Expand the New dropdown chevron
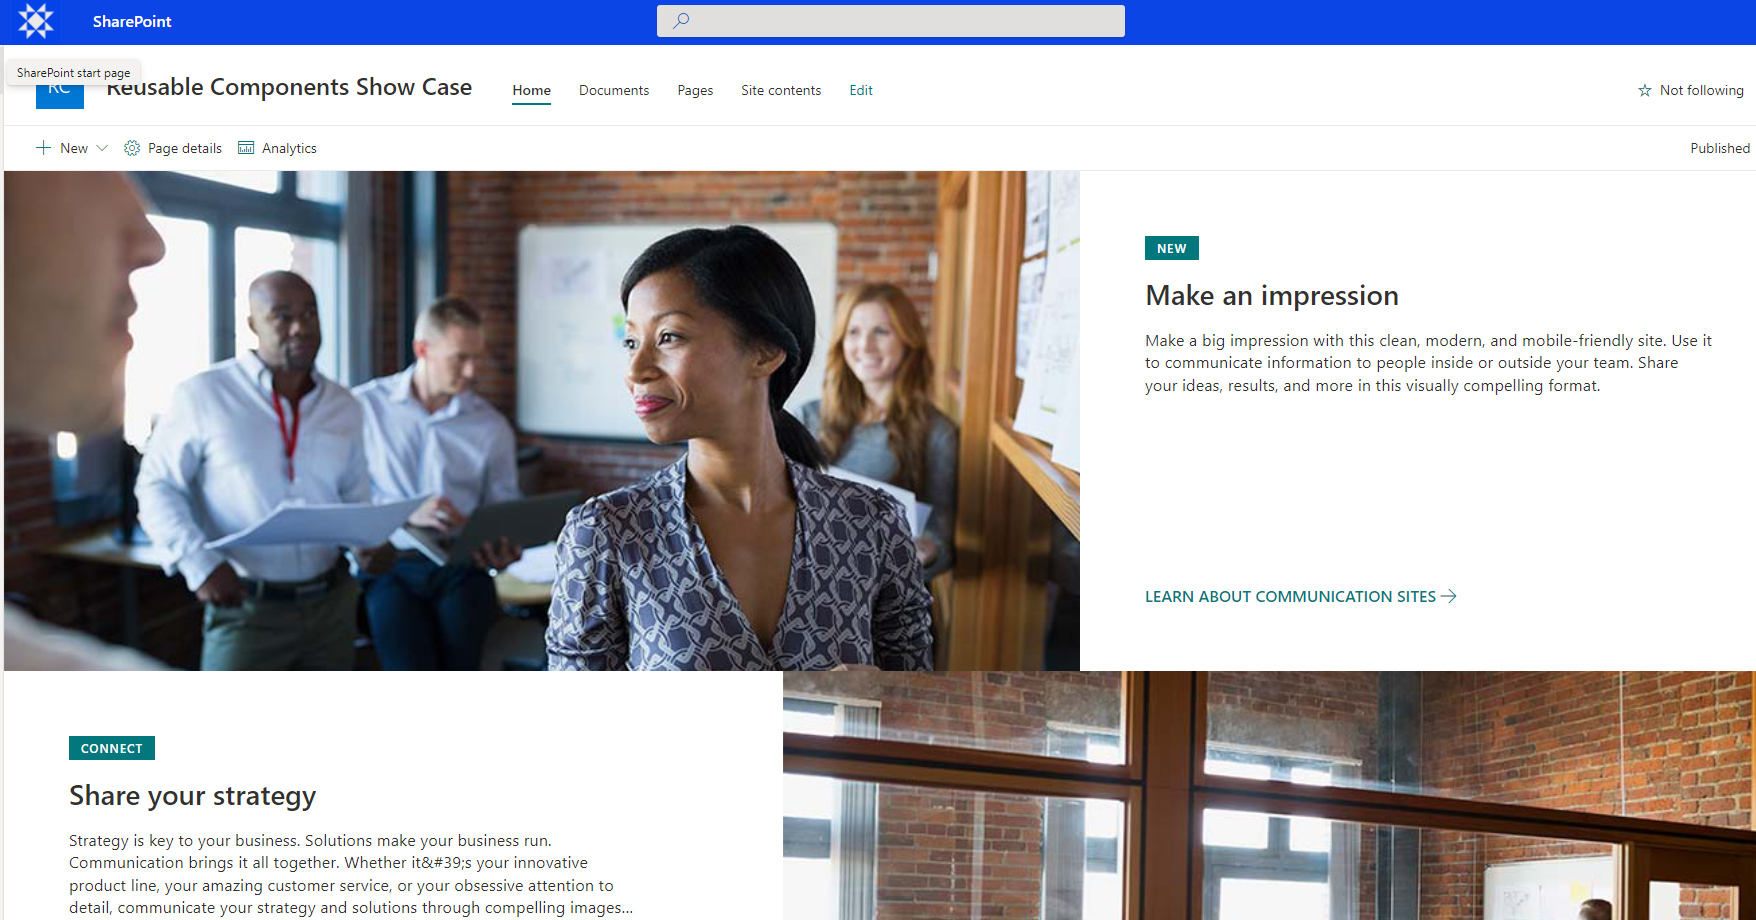1756x920 pixels. coord(102,148)
